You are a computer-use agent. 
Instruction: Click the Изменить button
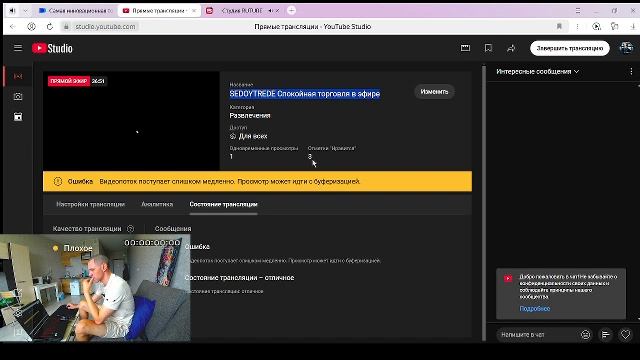[x=434, y=92]
